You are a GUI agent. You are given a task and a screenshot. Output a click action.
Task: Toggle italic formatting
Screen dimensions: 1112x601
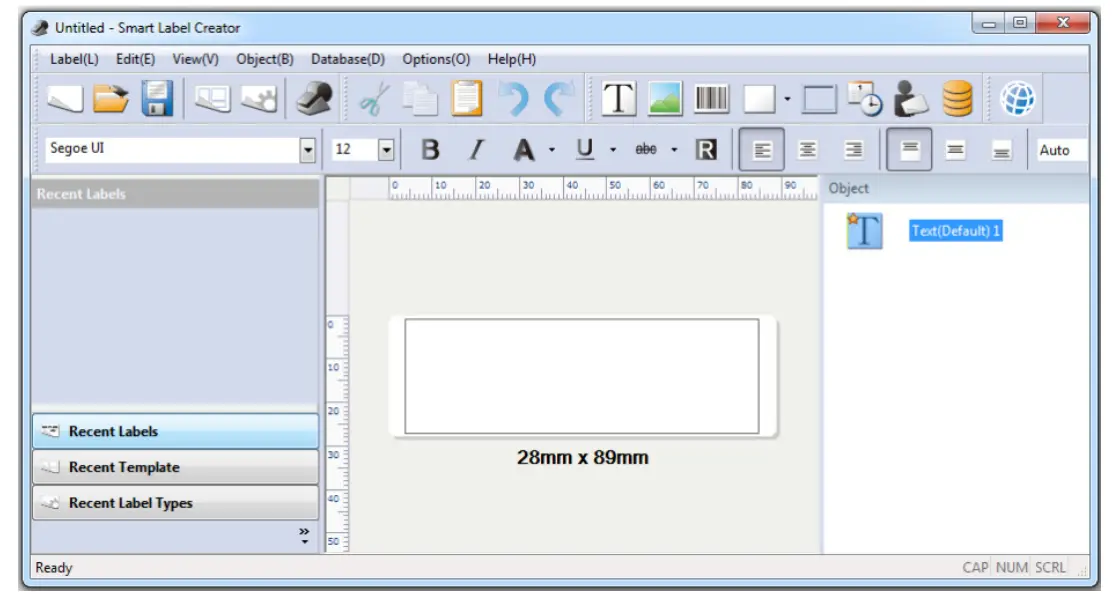tap(477, 150)
